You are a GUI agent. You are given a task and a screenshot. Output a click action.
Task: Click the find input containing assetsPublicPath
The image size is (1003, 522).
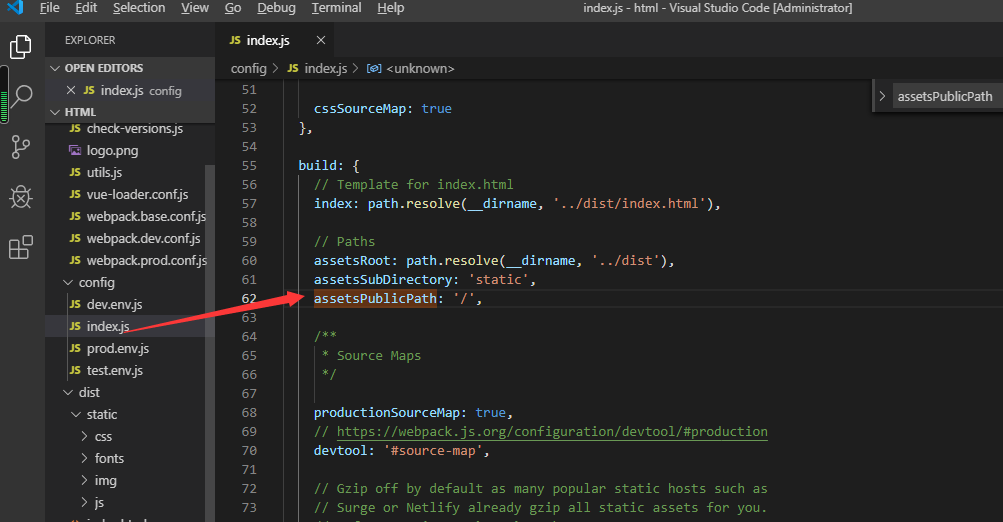(947, 97)
